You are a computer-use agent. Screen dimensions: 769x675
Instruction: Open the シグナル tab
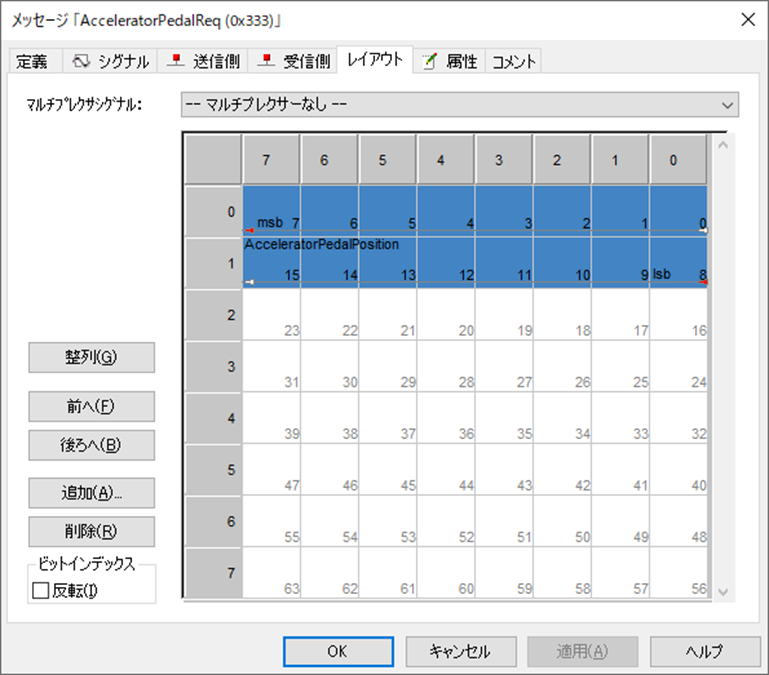point(110,62)
